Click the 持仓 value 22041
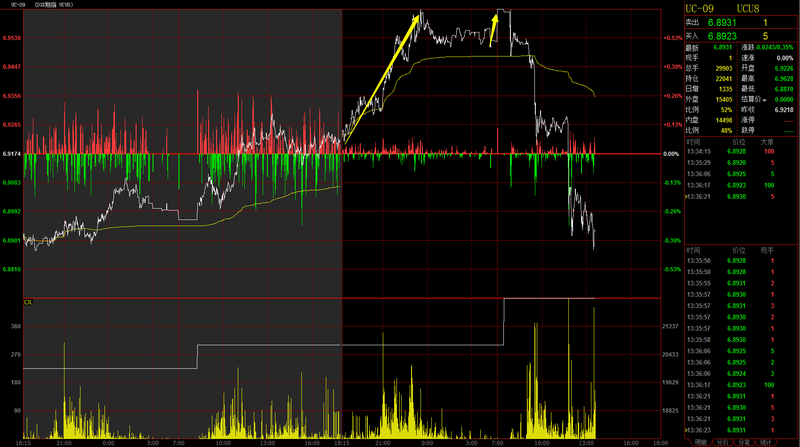Image resolution: width=800 pixels, height=447 pixels. tap(723, 79)
